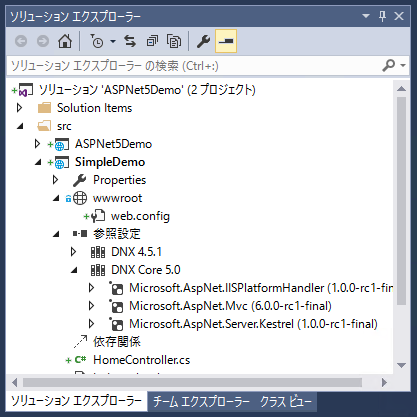
Task: Select Microsoft.AspNet.Mvc (6.0.0-rc1-final) label
Action: pyautogui.click(x=230, y=306)
